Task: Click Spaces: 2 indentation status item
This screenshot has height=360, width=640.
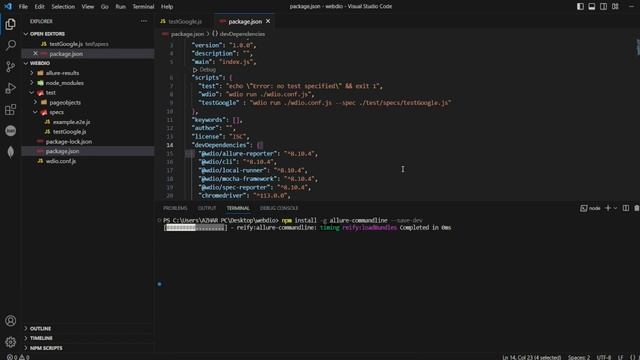Action: [579, 357]
